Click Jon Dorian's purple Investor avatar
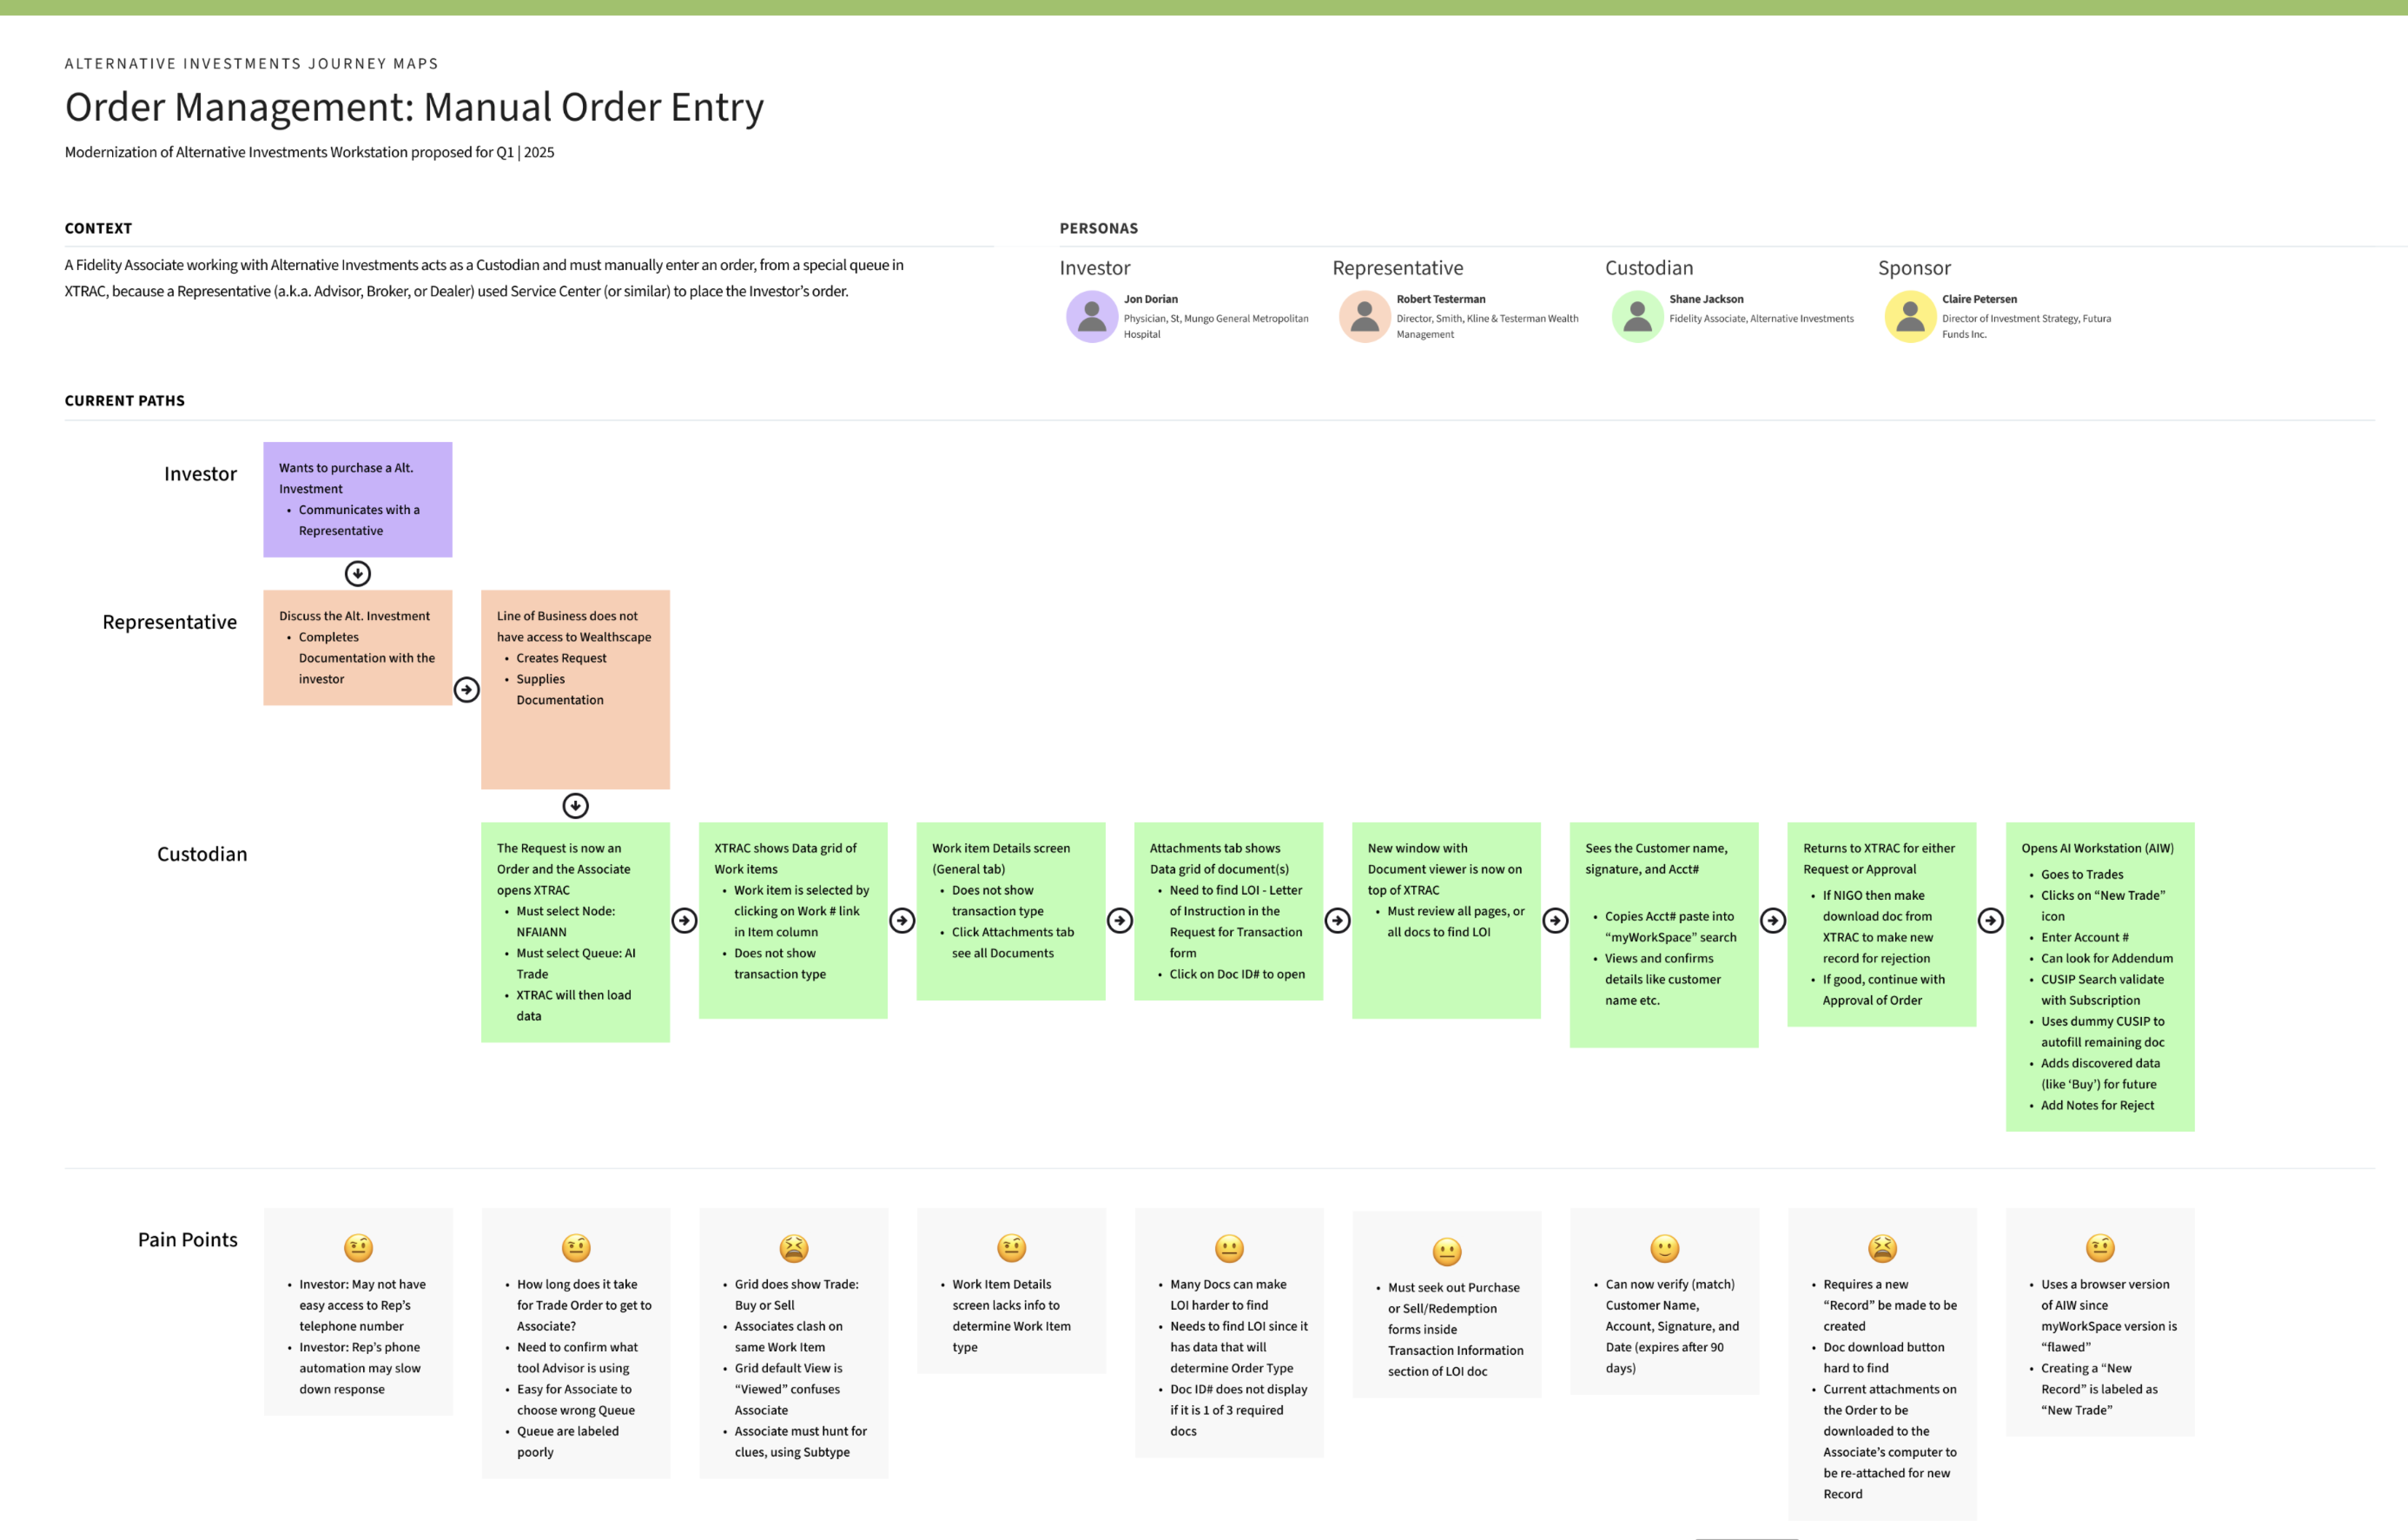2408x1540 pixels. [1091, 317]
